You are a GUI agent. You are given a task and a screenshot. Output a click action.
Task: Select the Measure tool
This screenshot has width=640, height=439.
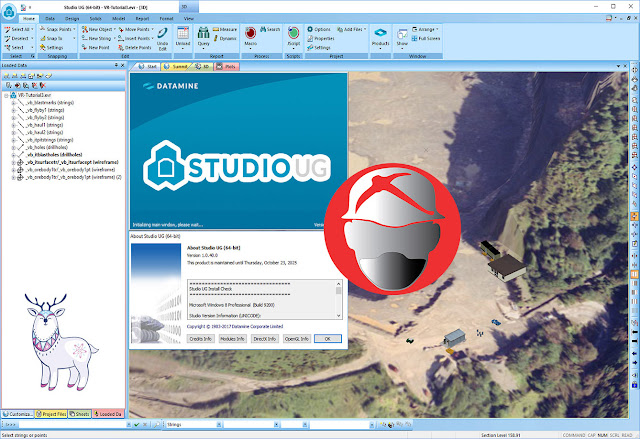[225, 29]
